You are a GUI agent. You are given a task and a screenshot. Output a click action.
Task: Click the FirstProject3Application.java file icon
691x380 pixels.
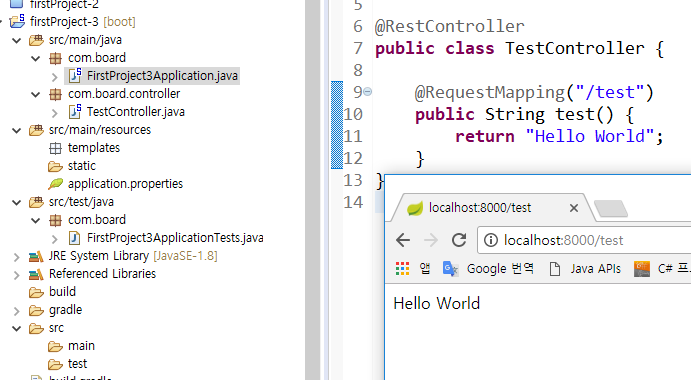click(x=74, y=75)
